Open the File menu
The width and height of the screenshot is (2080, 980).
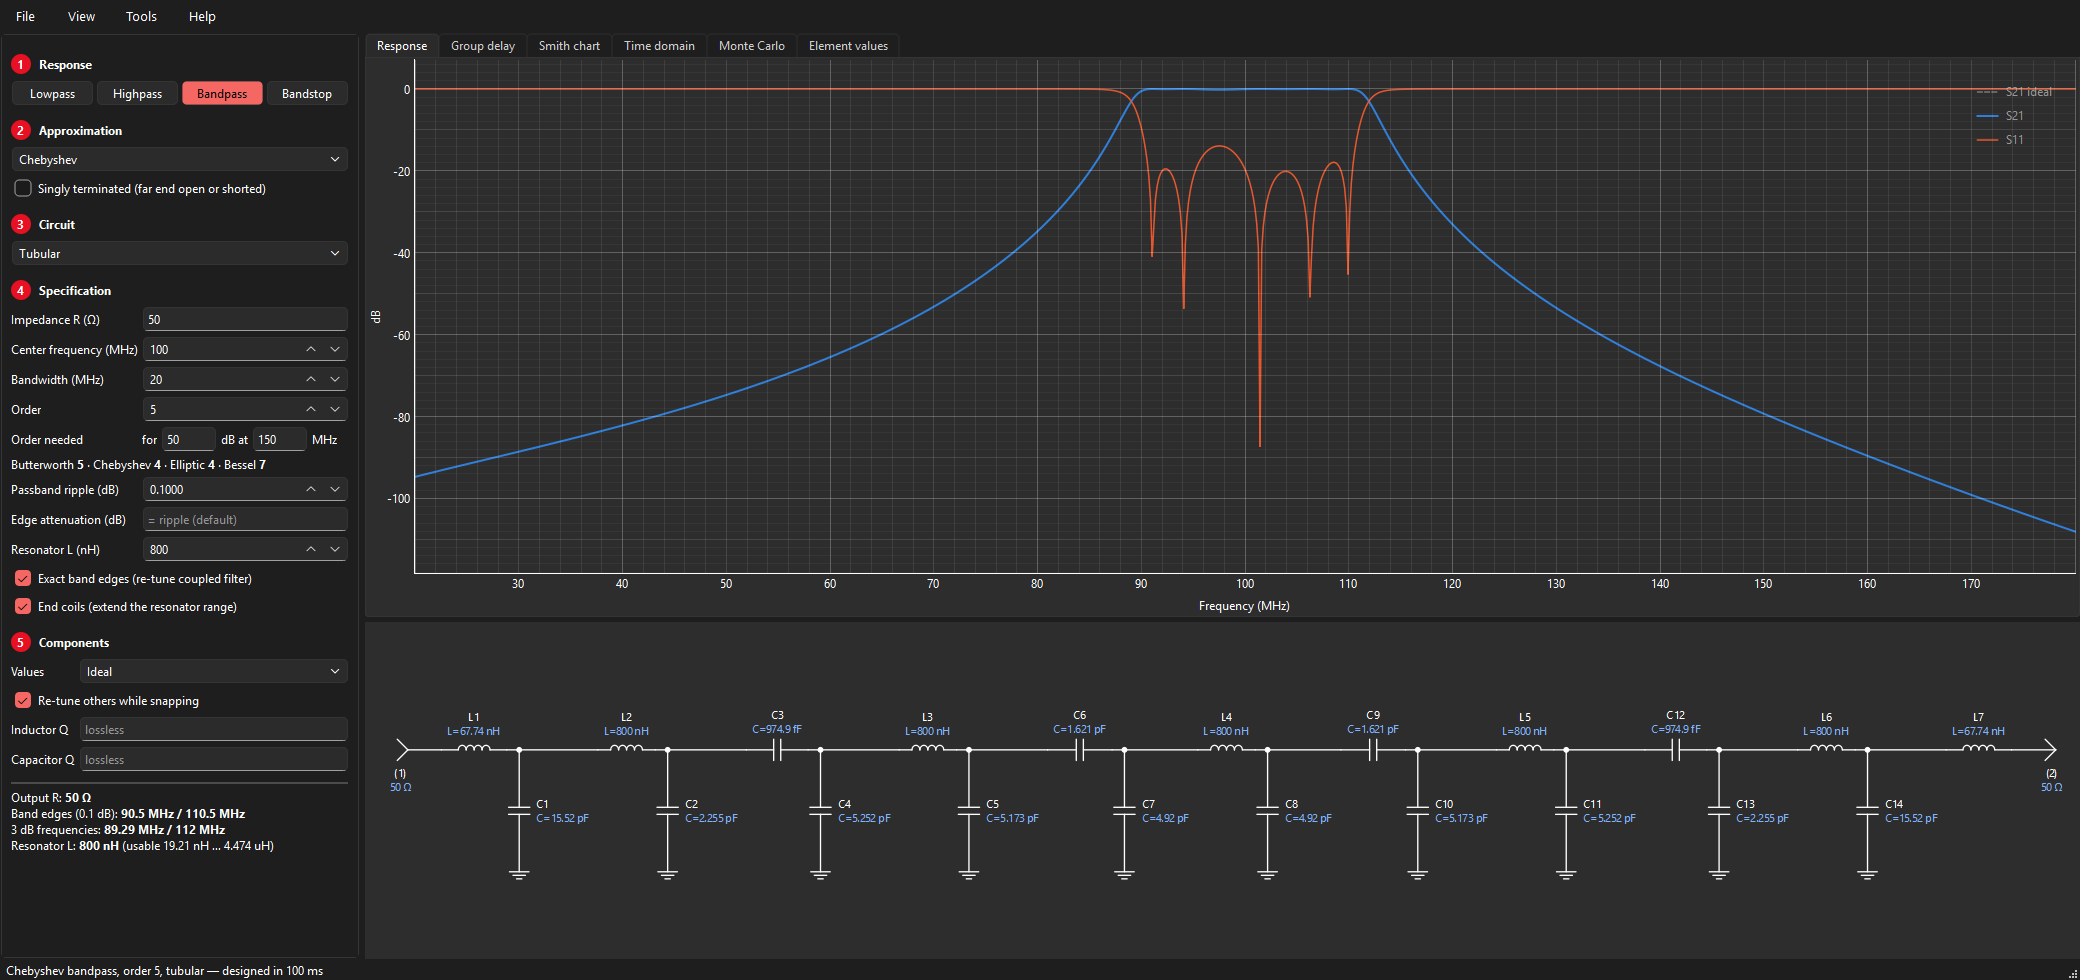pos(26,16)
